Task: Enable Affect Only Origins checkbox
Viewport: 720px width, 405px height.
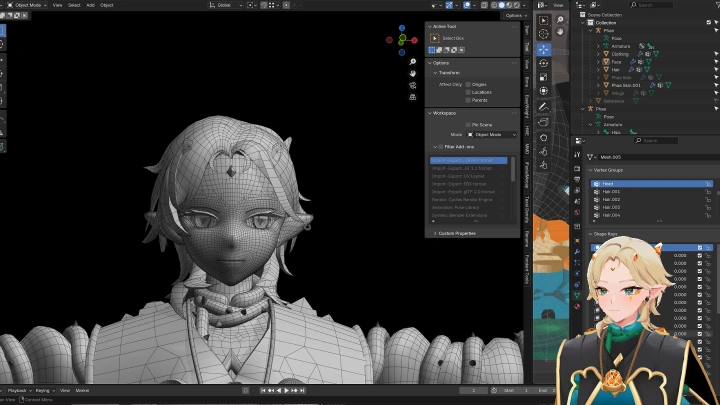Action: pos(468,84)
